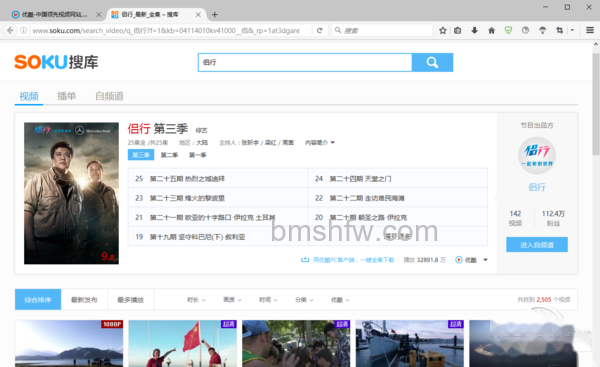The height and width of the screenshot is (367, 600).
Task: Sort results by 最新发布
Action: click(x=84, y=300)
